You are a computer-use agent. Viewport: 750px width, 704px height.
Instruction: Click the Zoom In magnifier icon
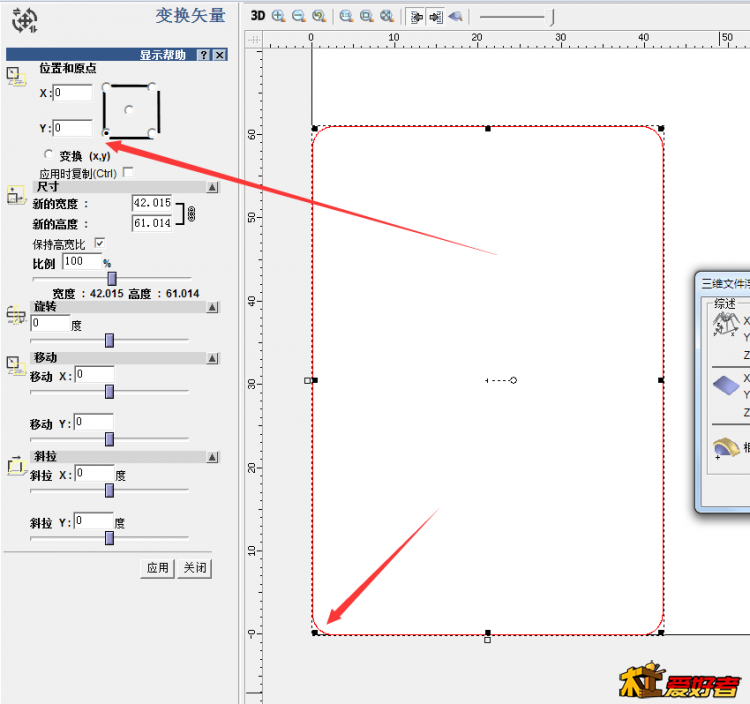click(278, 16)
